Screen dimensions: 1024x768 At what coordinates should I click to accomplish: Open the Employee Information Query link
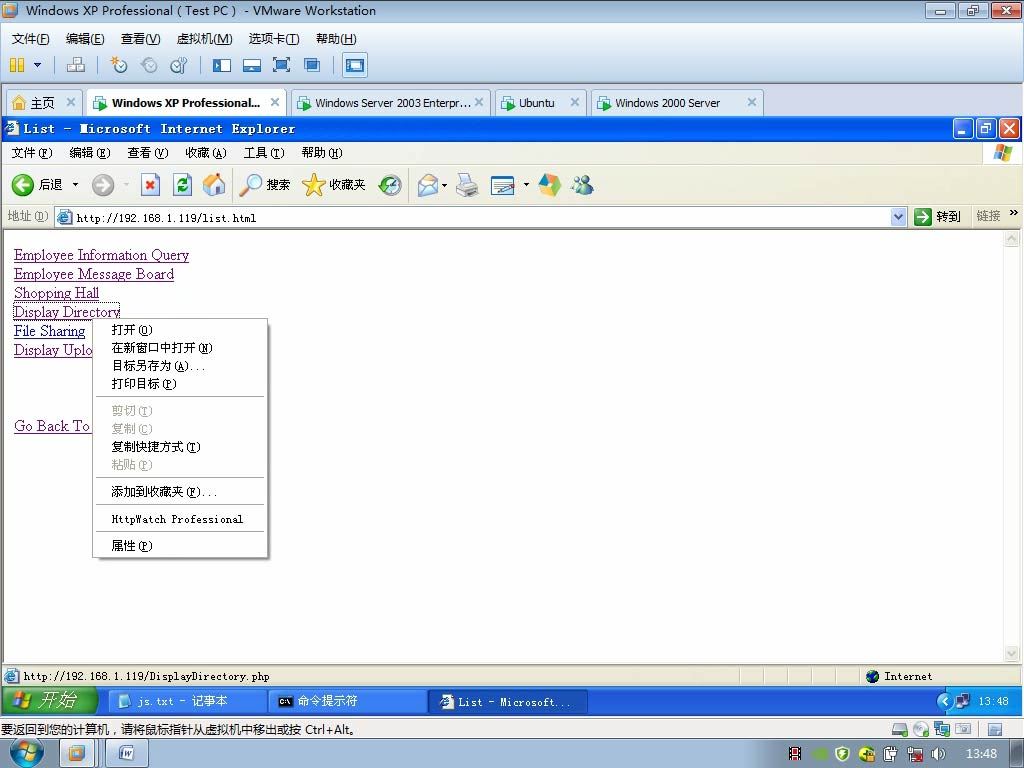tap(101, 255)
